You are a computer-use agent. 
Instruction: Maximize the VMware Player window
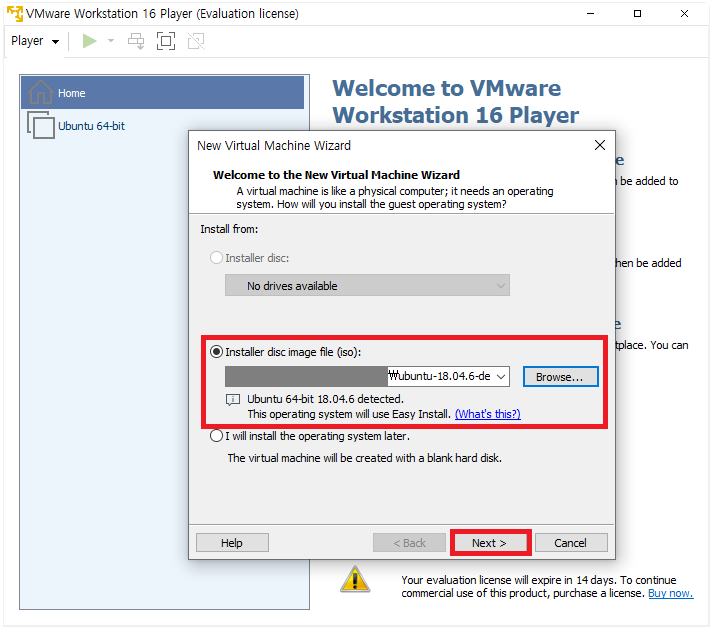tap(638, 14)
